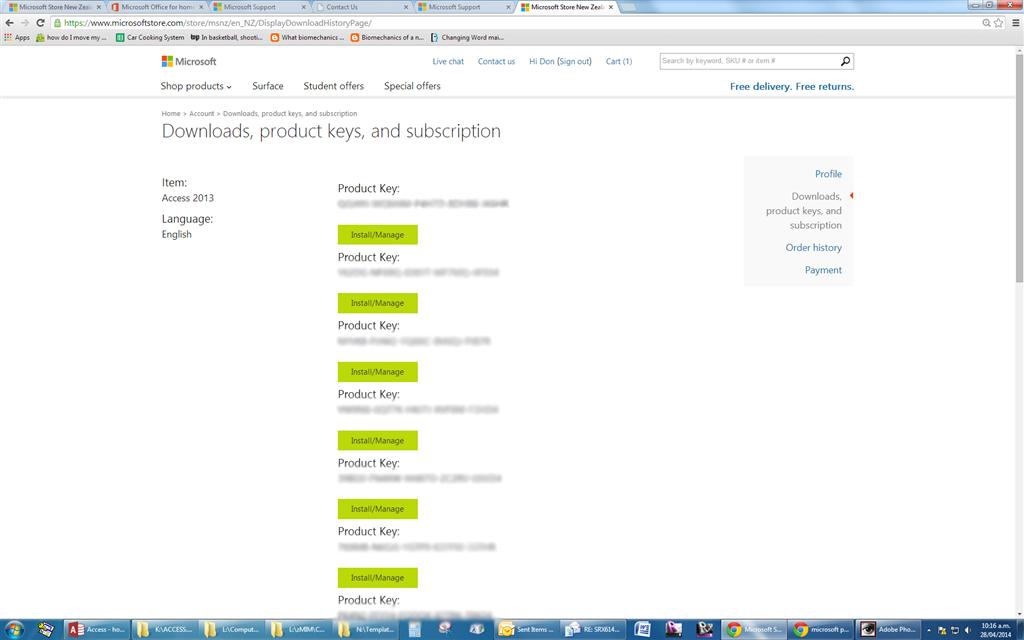Viewport: 1024px width, 640px height.
Task: Click the Account breadcrumb link
Action: coord(201,114)
